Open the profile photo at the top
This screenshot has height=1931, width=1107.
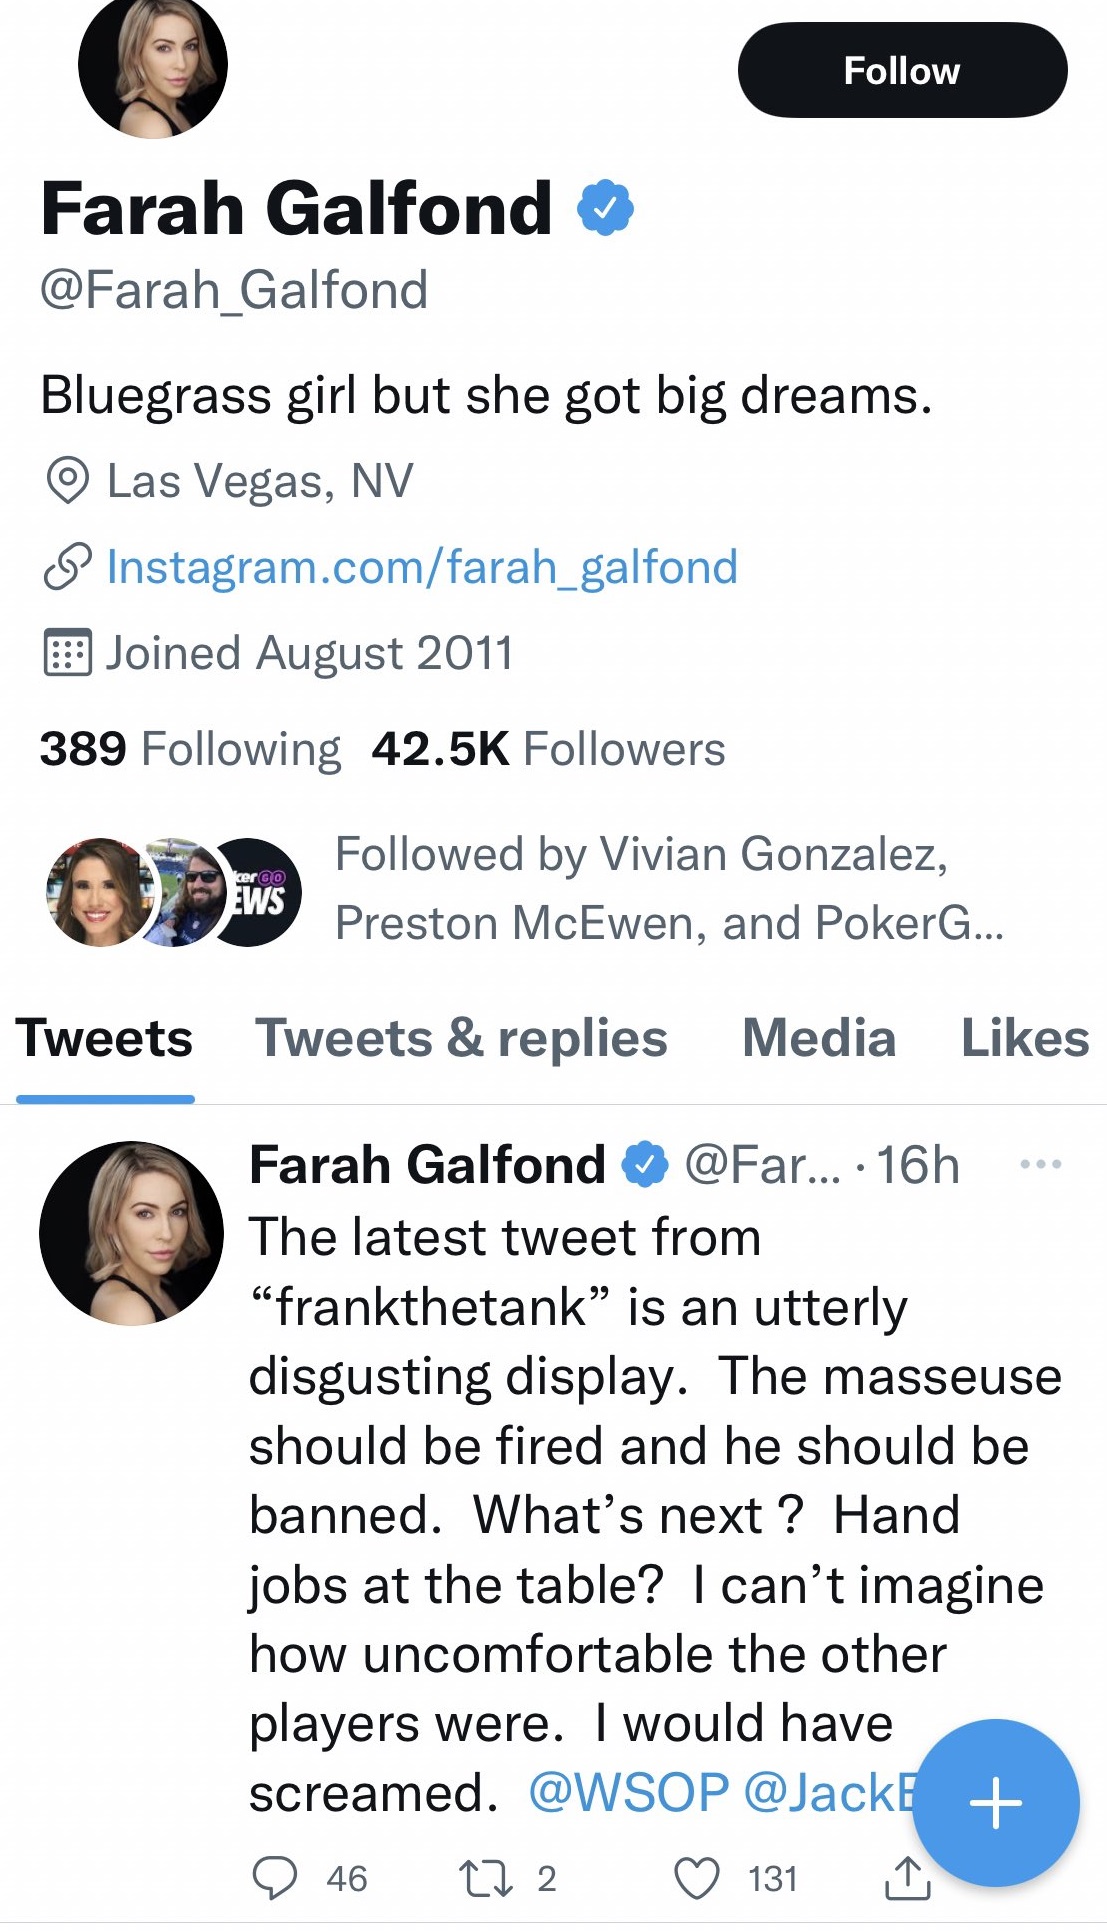tap(153, 65)
